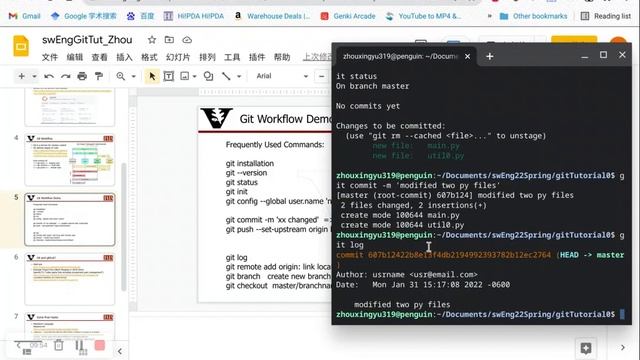This screenshot has width=640, height=360.
Task: Undo the last action in Slides
Action: (x=49, y=76)
